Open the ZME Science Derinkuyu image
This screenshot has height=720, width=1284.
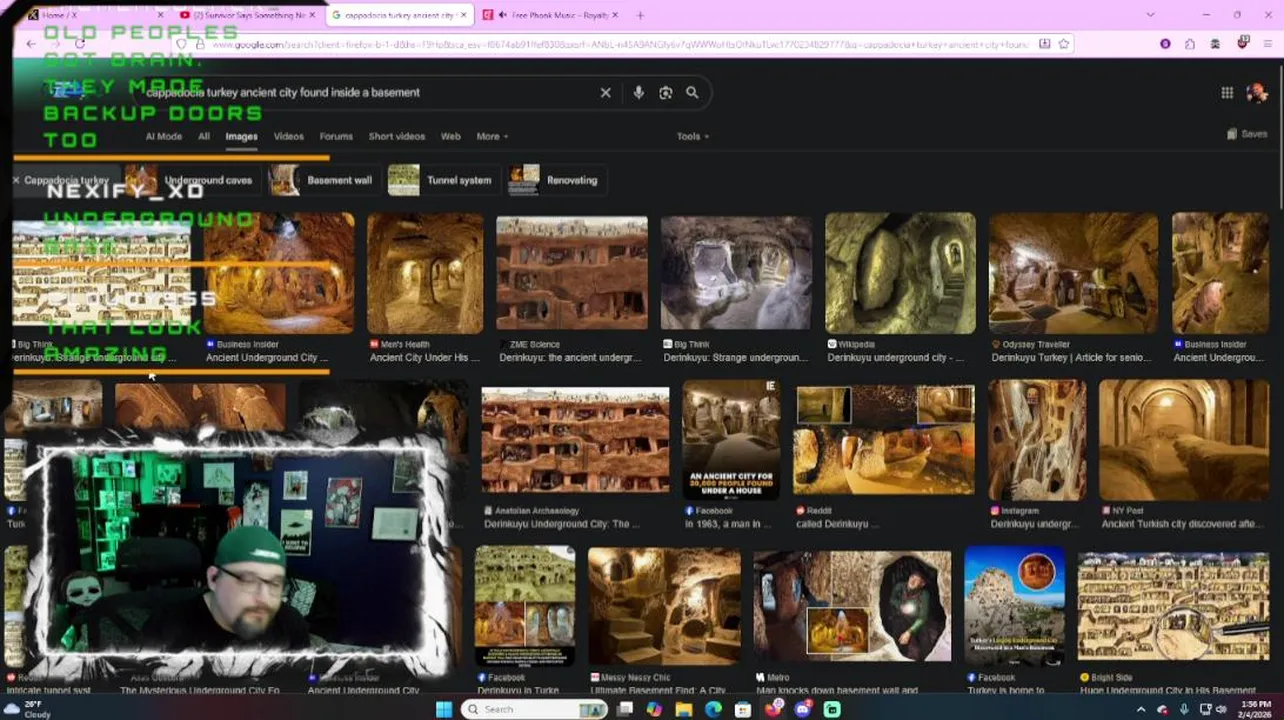pyautogui.click(x=572, y=273)
